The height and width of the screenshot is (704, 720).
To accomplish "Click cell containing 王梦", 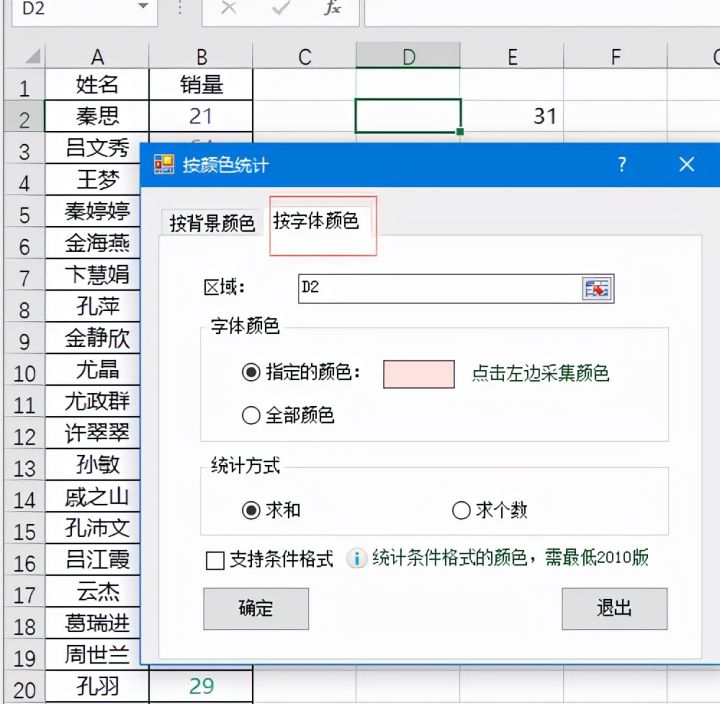I will 93,180.
